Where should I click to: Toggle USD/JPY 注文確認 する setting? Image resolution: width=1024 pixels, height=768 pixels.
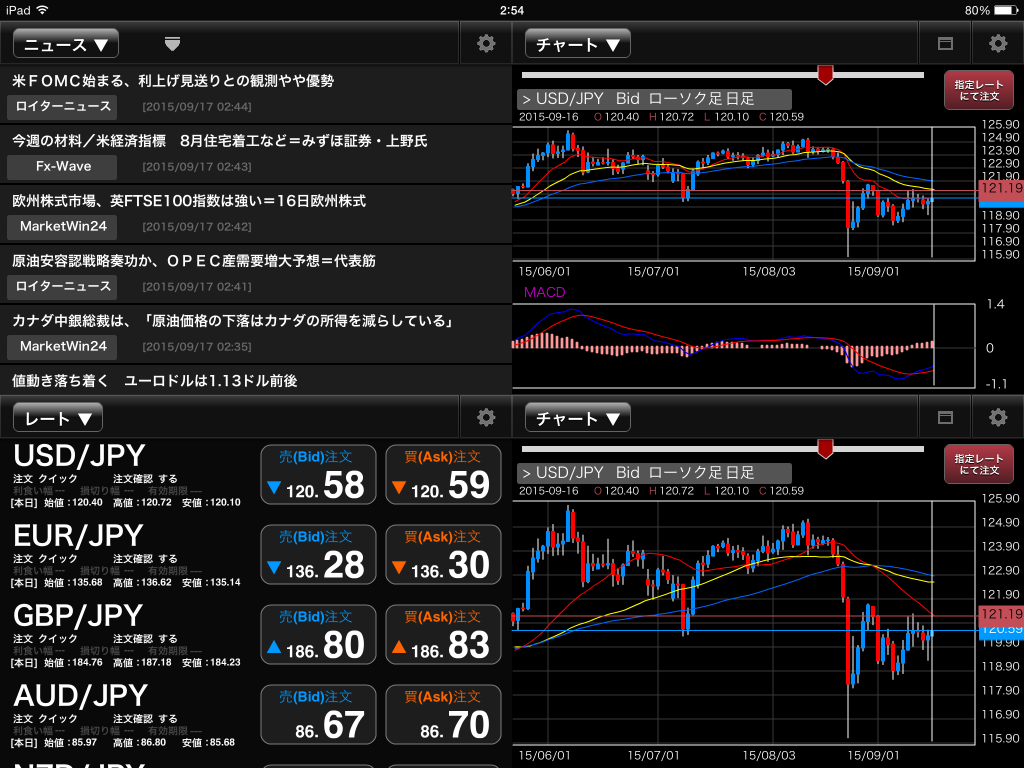(145, 479)
